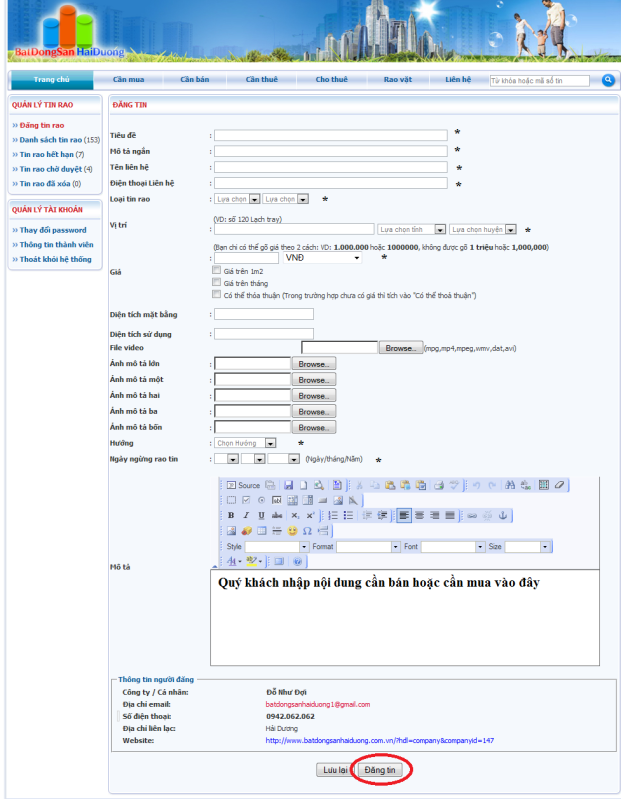Open the 'Cần thuê' menu item
Screen dimensions: 621x799
262,79
